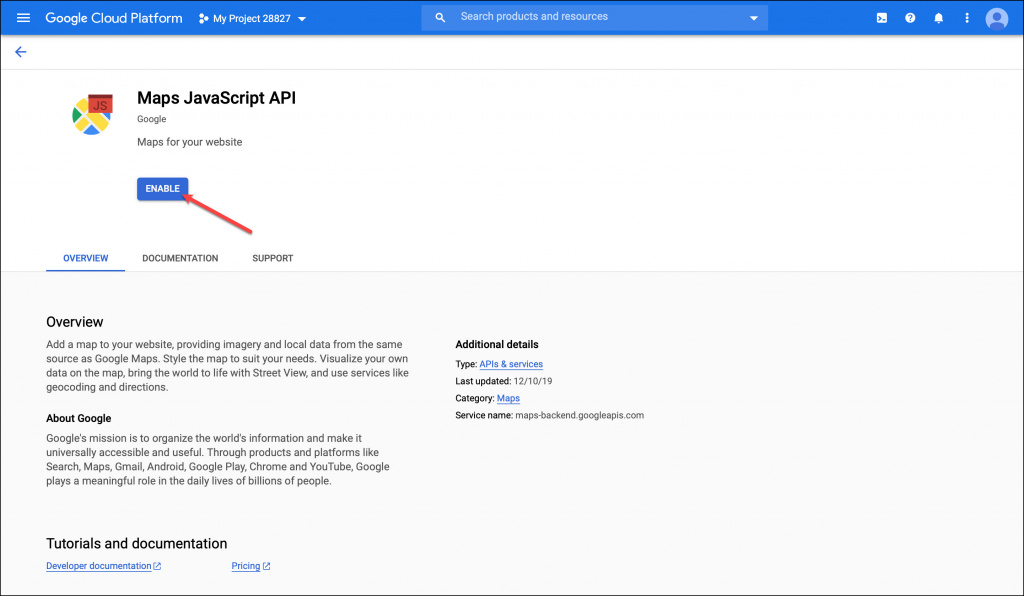The height and width of the screenshot is (596, 1024).
Task: Click the search magnifier icon
Action: pyautogui.click(x=440, y=17)
